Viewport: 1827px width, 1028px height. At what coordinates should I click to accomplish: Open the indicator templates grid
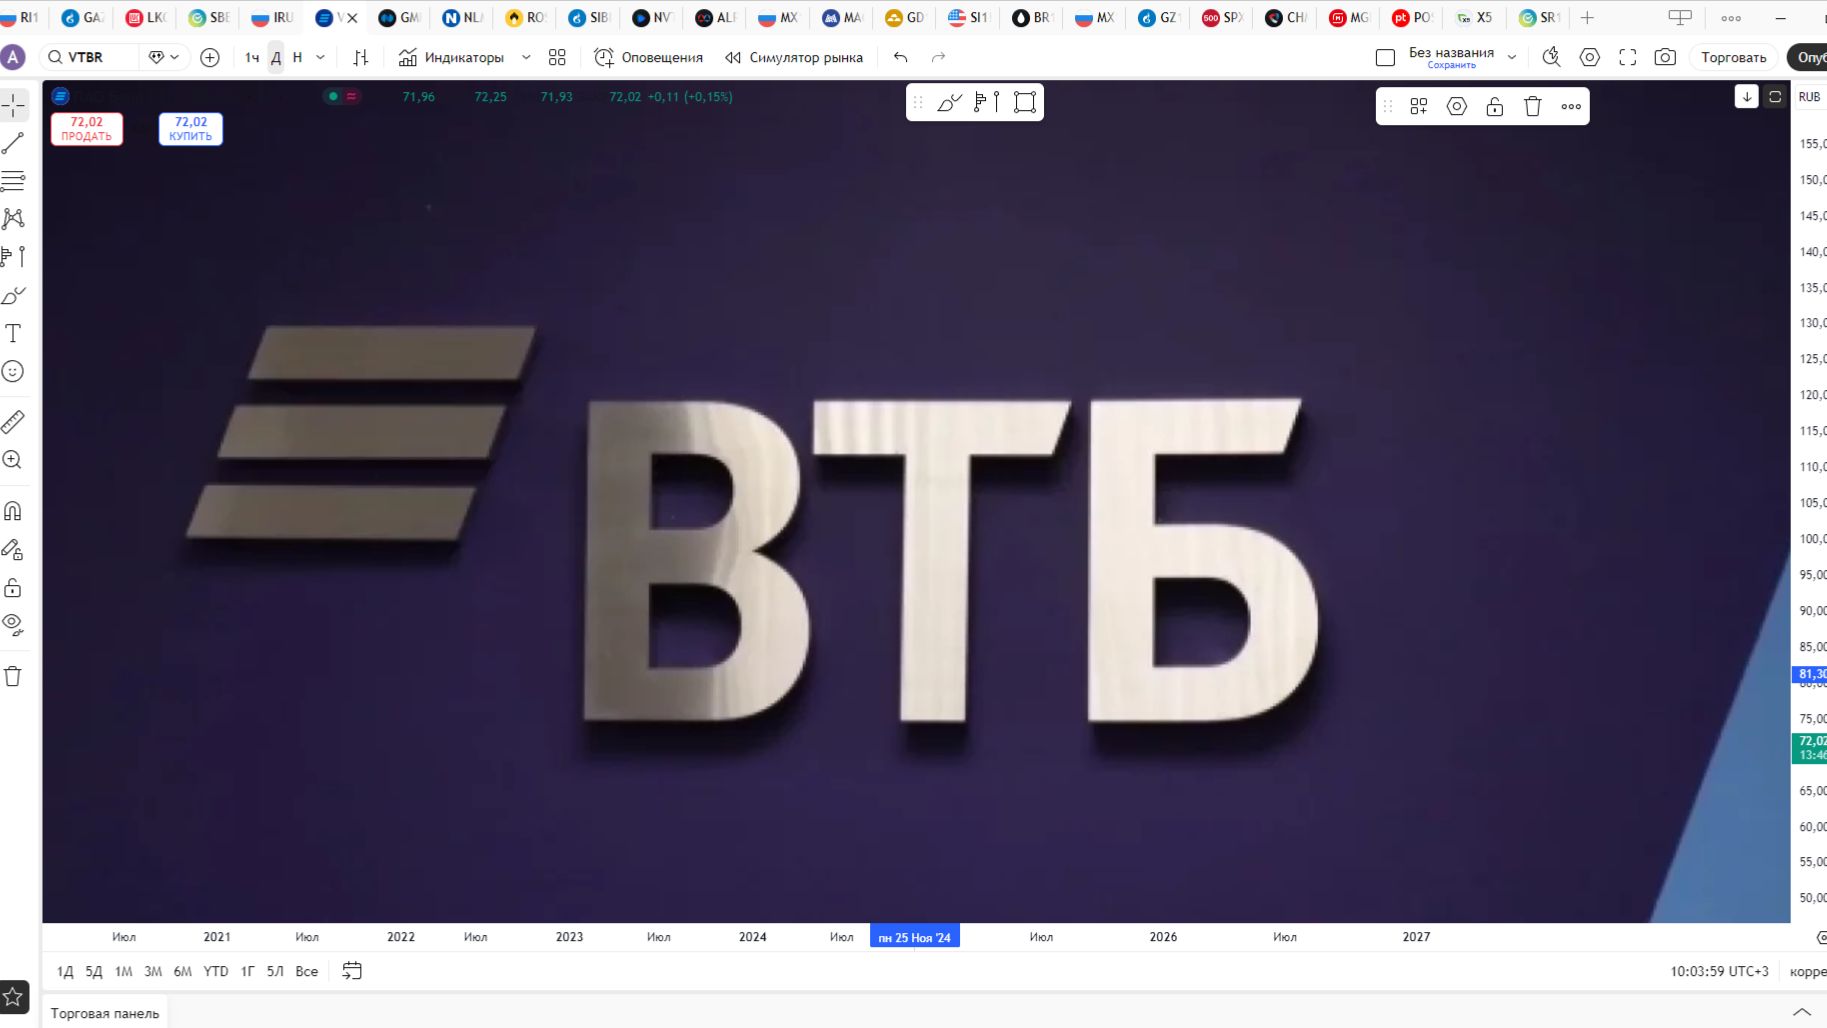click(557, 57)
